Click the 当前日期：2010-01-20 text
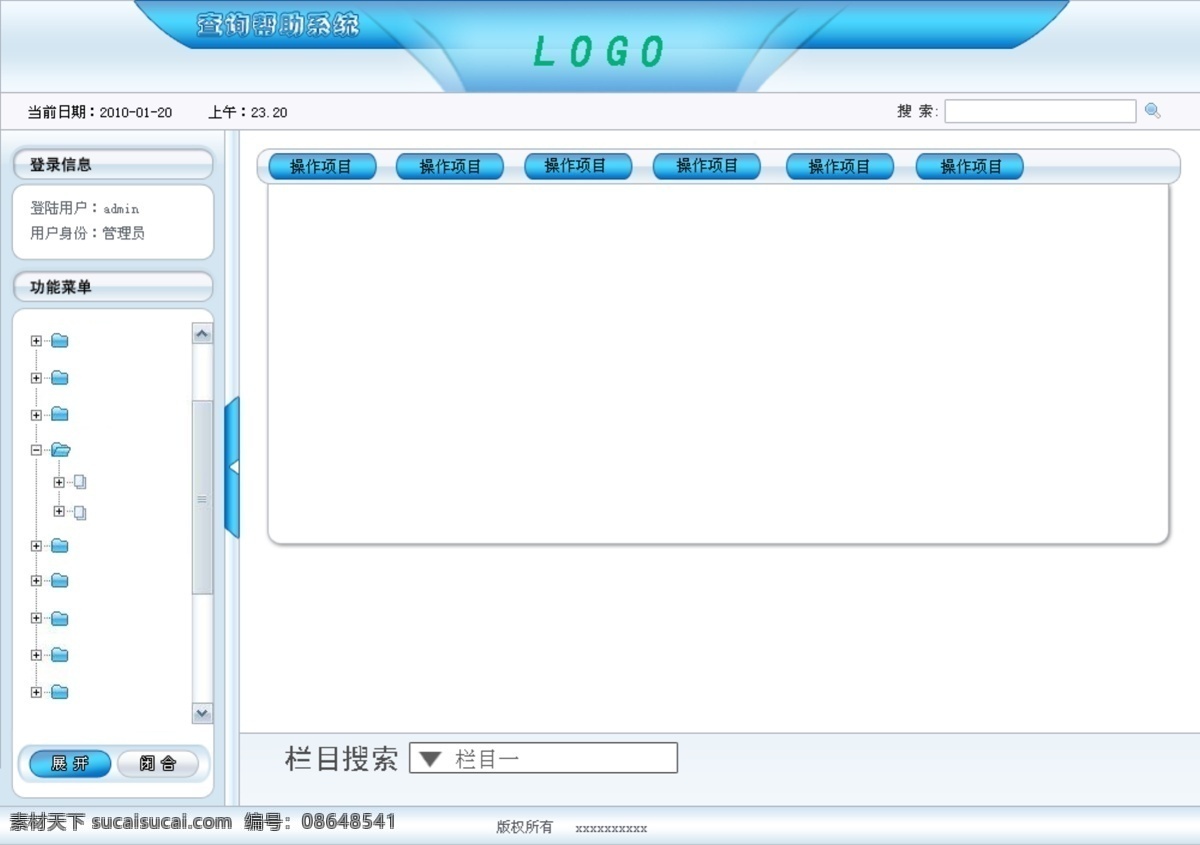 point(100,112)
